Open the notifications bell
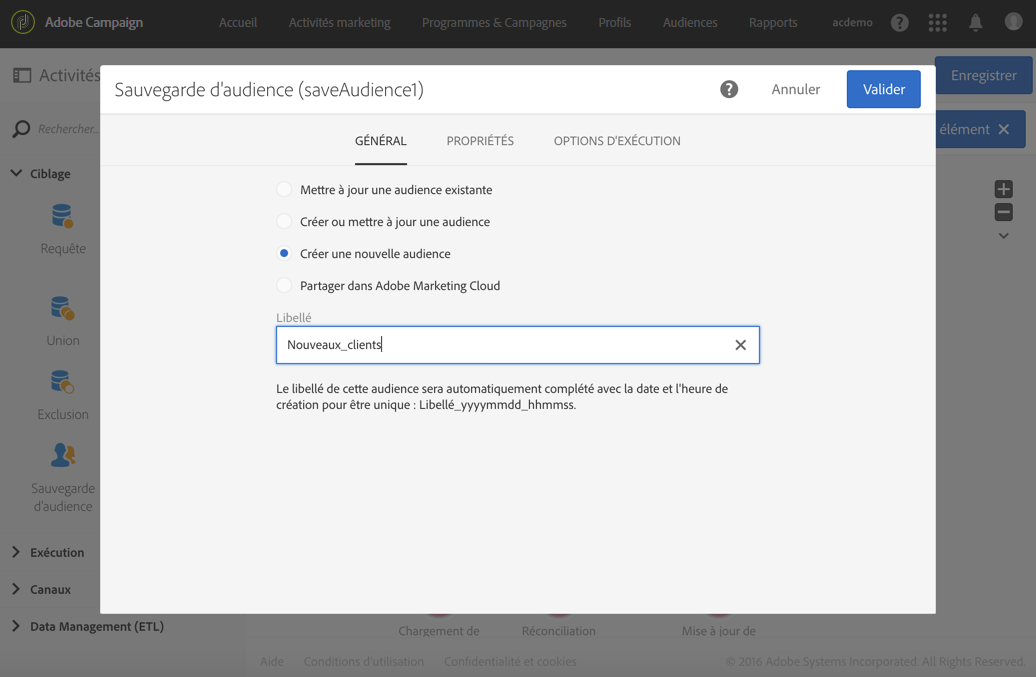 975,22
